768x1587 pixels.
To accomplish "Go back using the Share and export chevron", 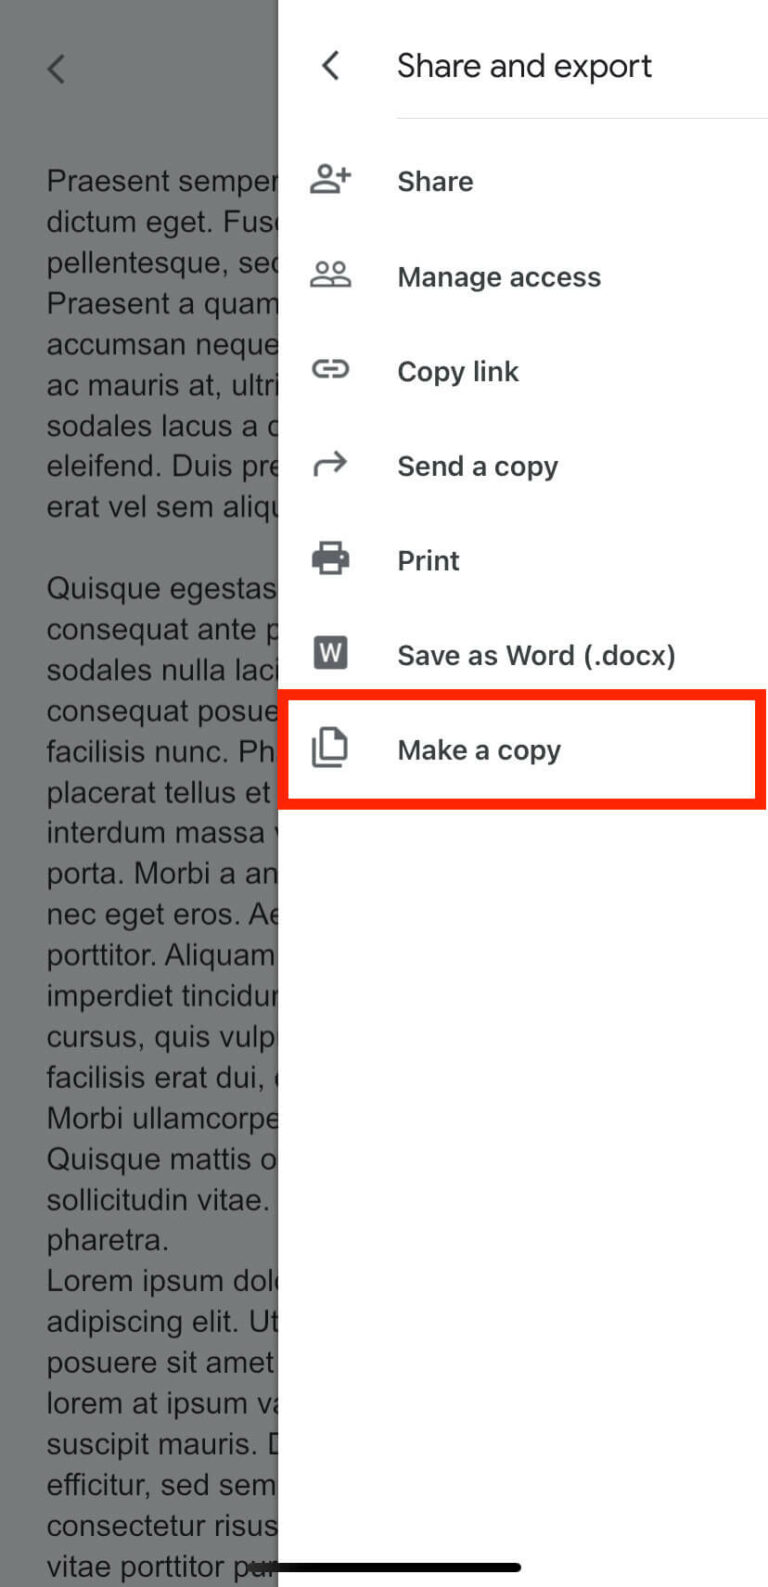I will pos(330,66).
